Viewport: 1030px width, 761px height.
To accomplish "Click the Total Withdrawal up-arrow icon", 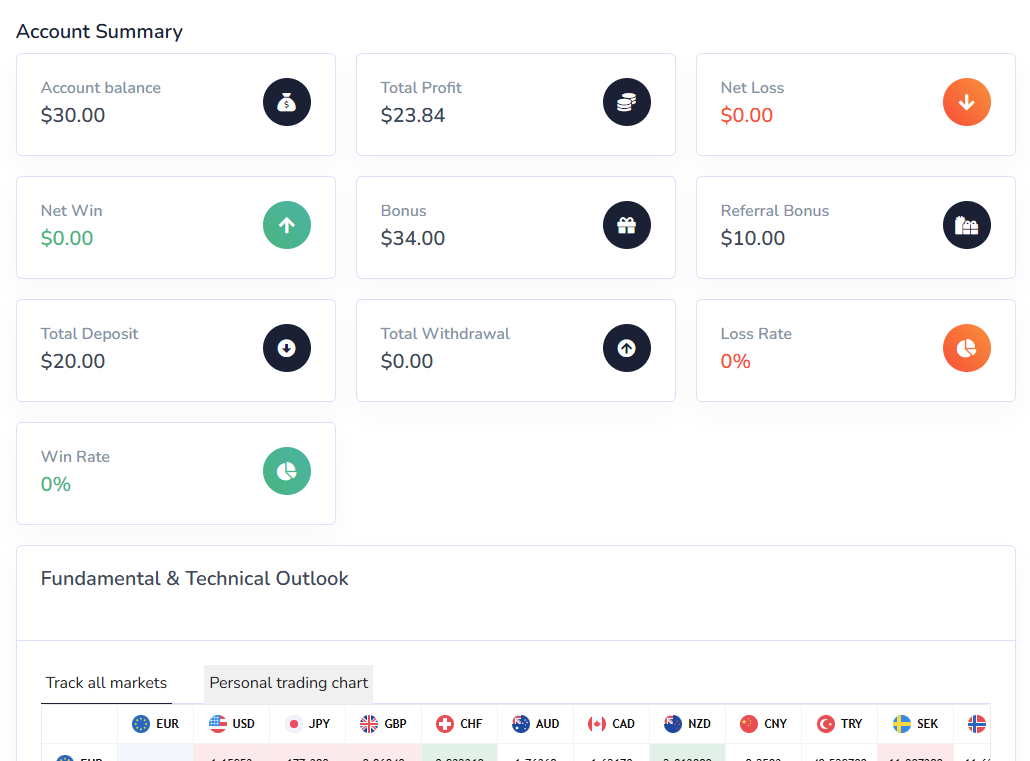I will [627, 348].
